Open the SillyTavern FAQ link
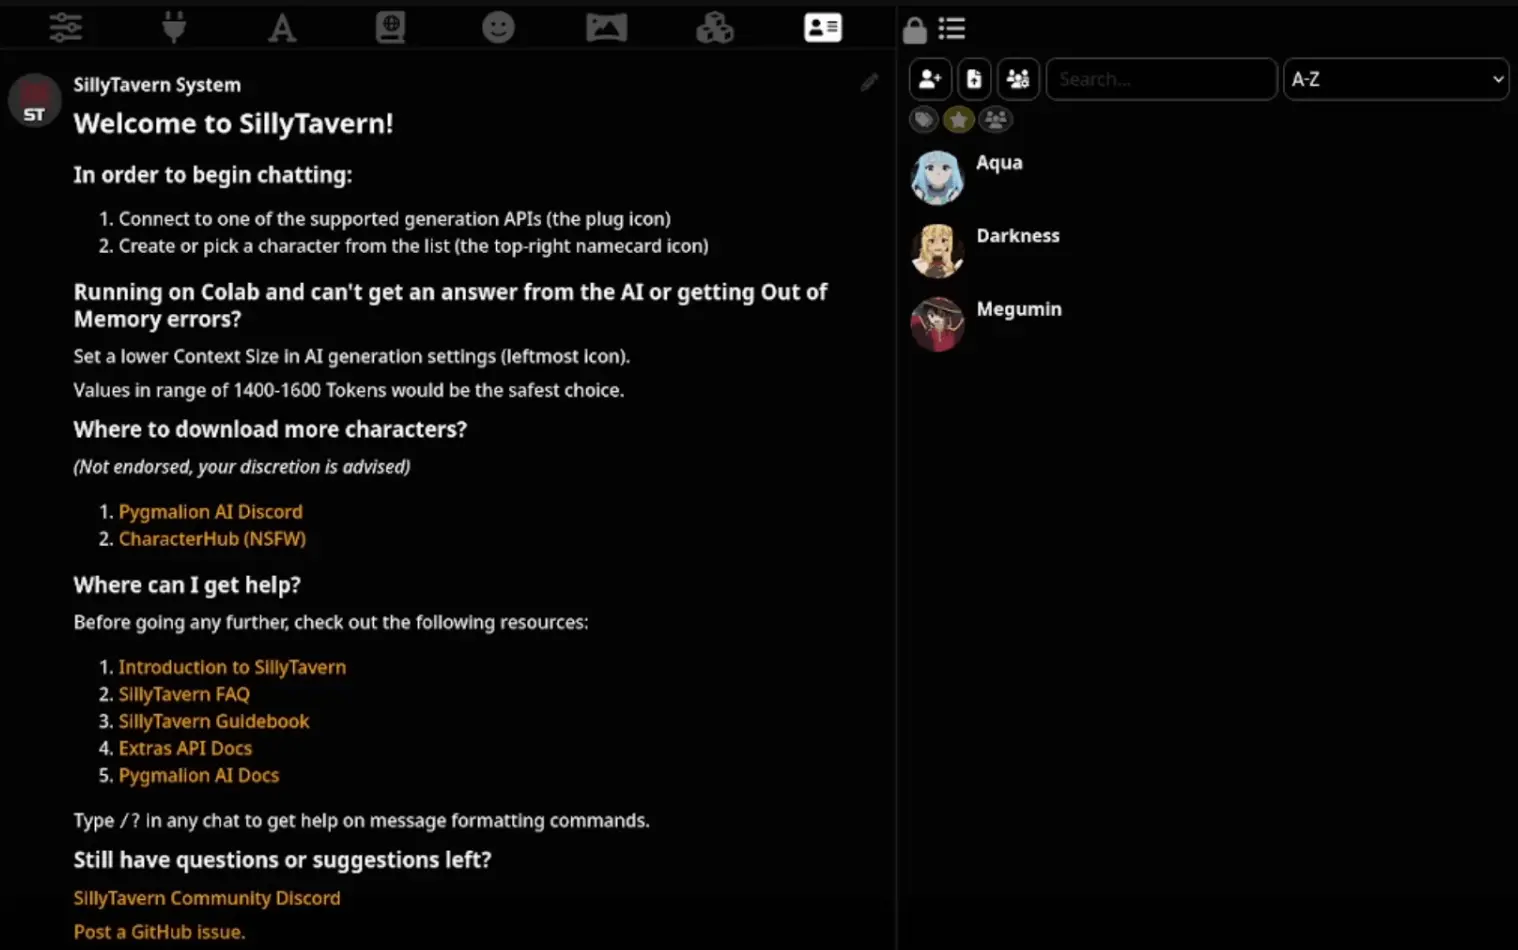This screenshot has height=950, width=1518. point(184,693)
